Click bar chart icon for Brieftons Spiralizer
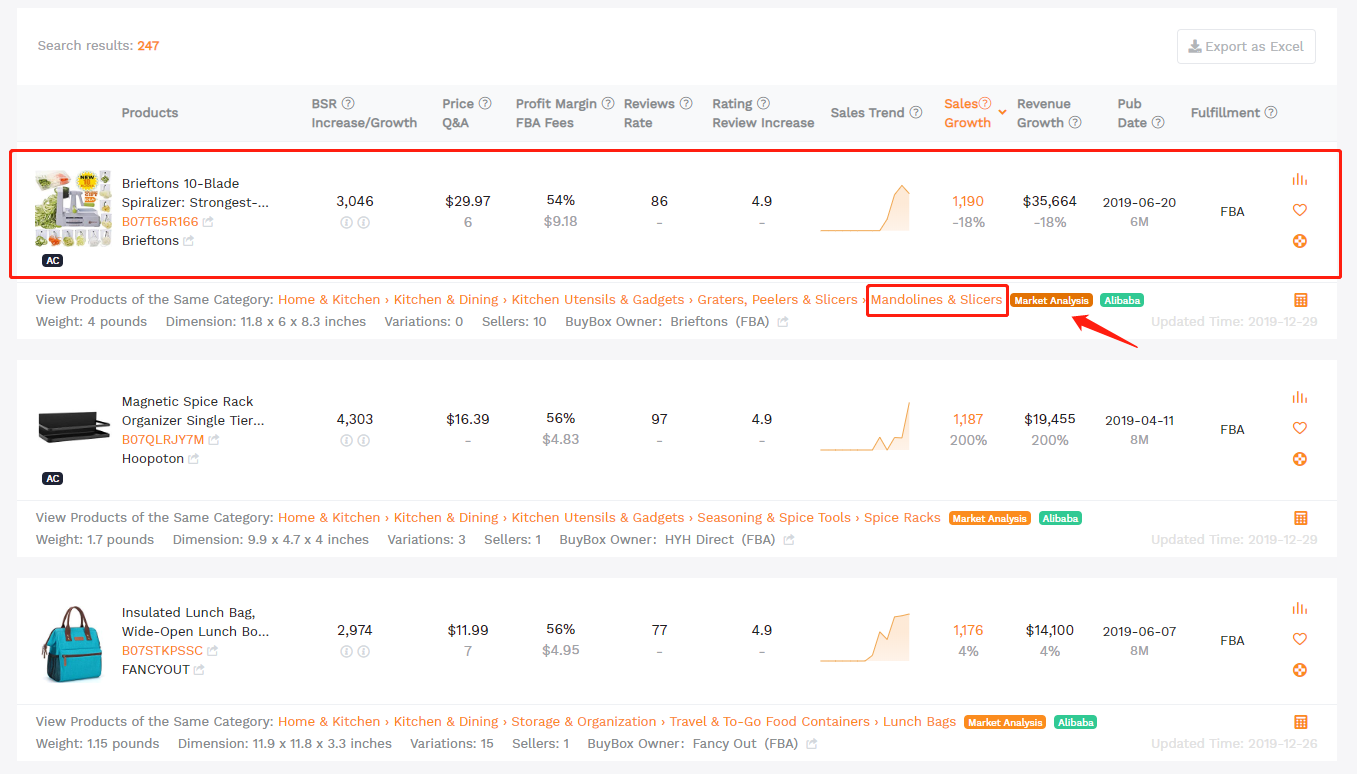Image resolution: width=1357 pixels, height=774 pixels. point(1299,179)
